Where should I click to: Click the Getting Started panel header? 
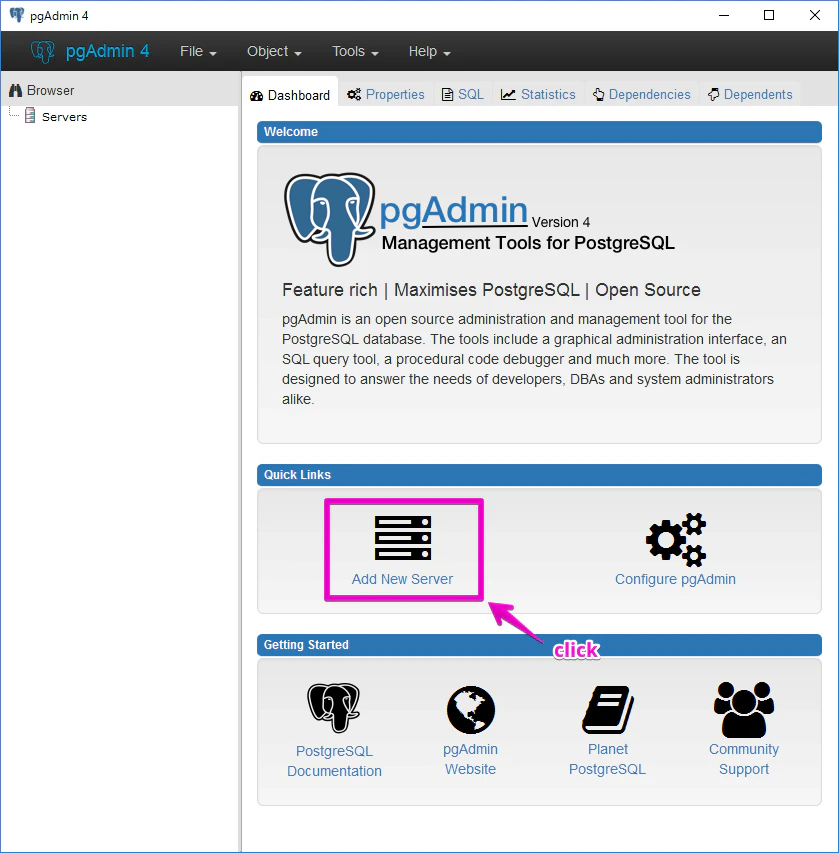(x=539, y=645)
